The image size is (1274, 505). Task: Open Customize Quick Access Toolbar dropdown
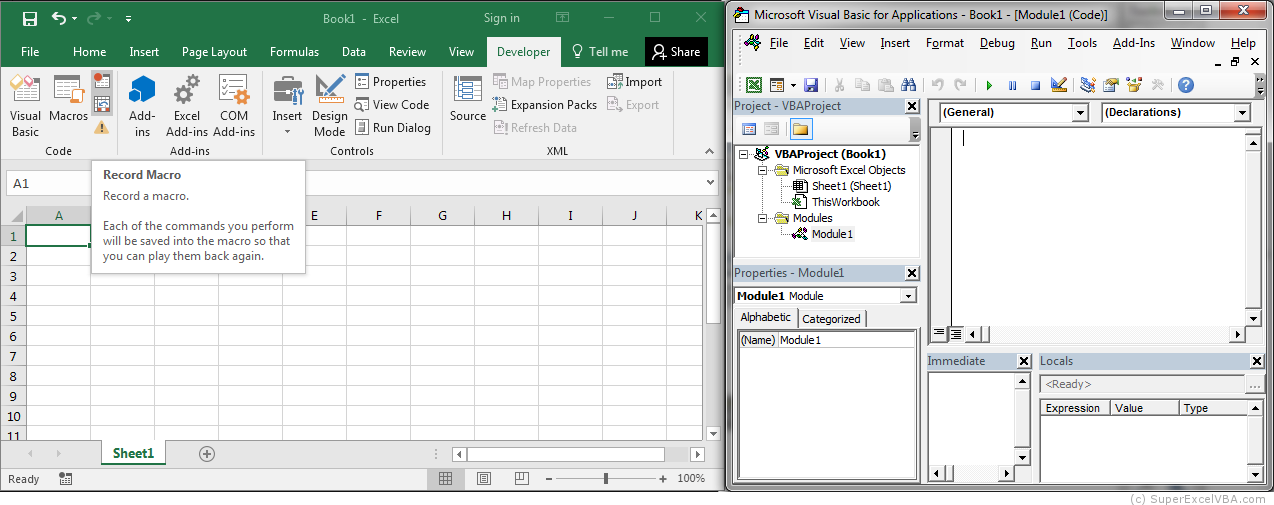129,19
